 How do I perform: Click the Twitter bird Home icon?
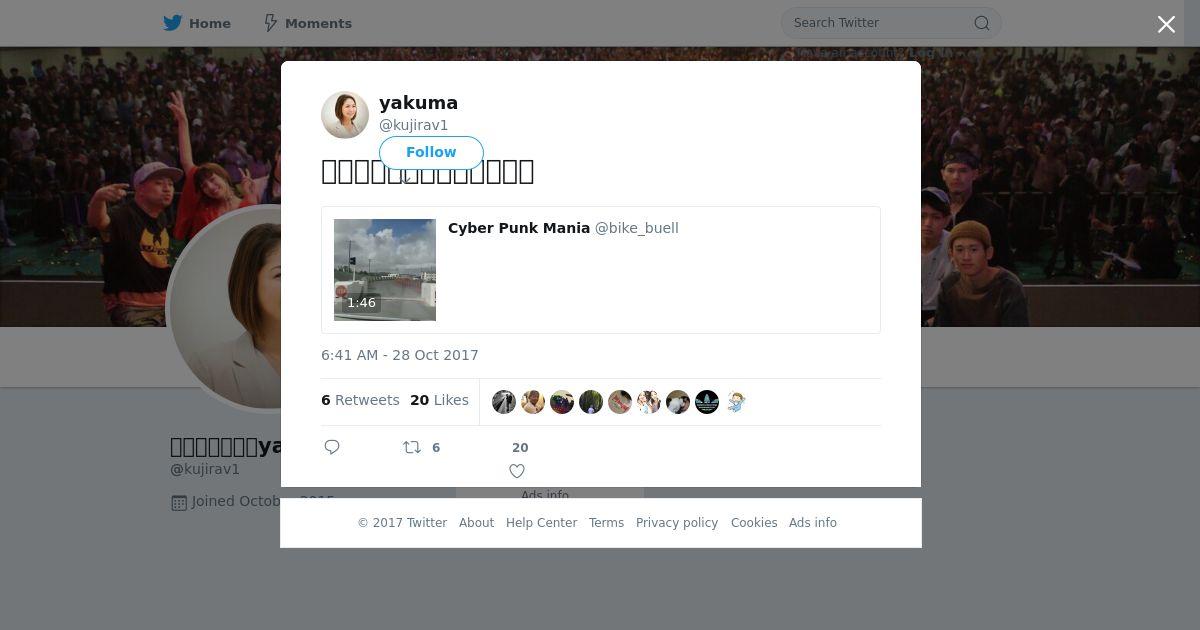[173, 23]
